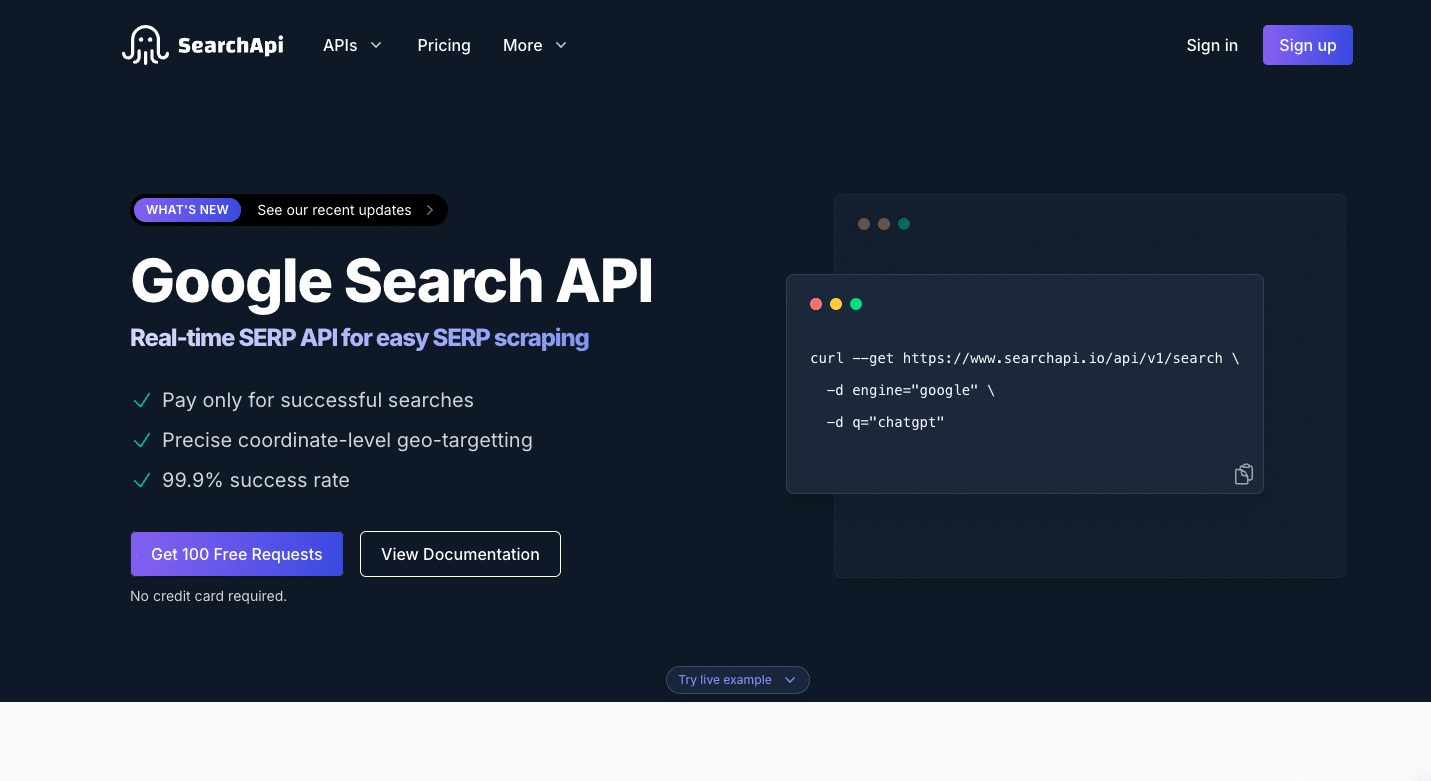Click the Sign up button
The height and width of the screenshot is (781, 1431).
[x=1307, y=45]
